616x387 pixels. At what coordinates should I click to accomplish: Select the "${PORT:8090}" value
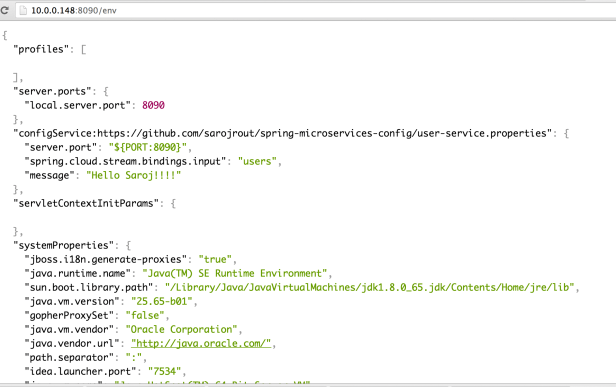(147, 147)
